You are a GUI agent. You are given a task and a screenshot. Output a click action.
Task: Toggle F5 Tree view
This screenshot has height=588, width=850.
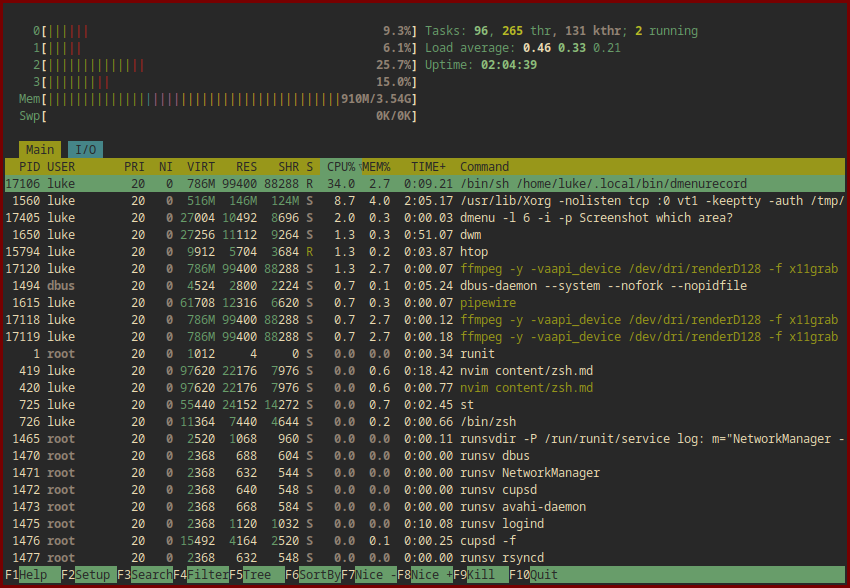click(256, 575)
